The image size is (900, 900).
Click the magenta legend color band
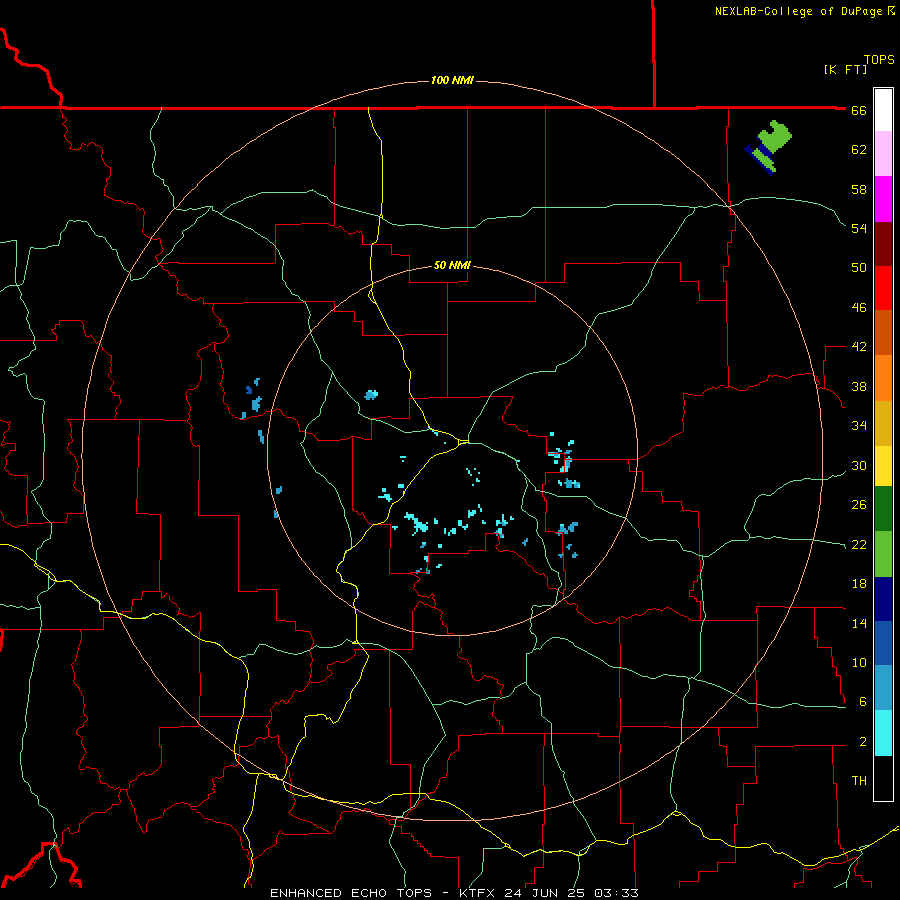click(883, 199)
